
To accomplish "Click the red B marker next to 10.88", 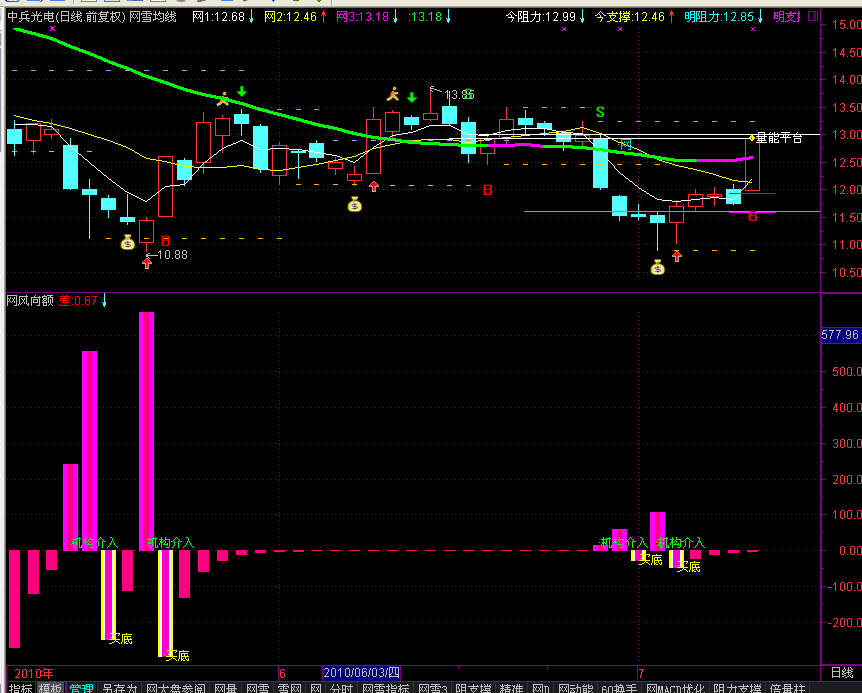I will point(165,241).
